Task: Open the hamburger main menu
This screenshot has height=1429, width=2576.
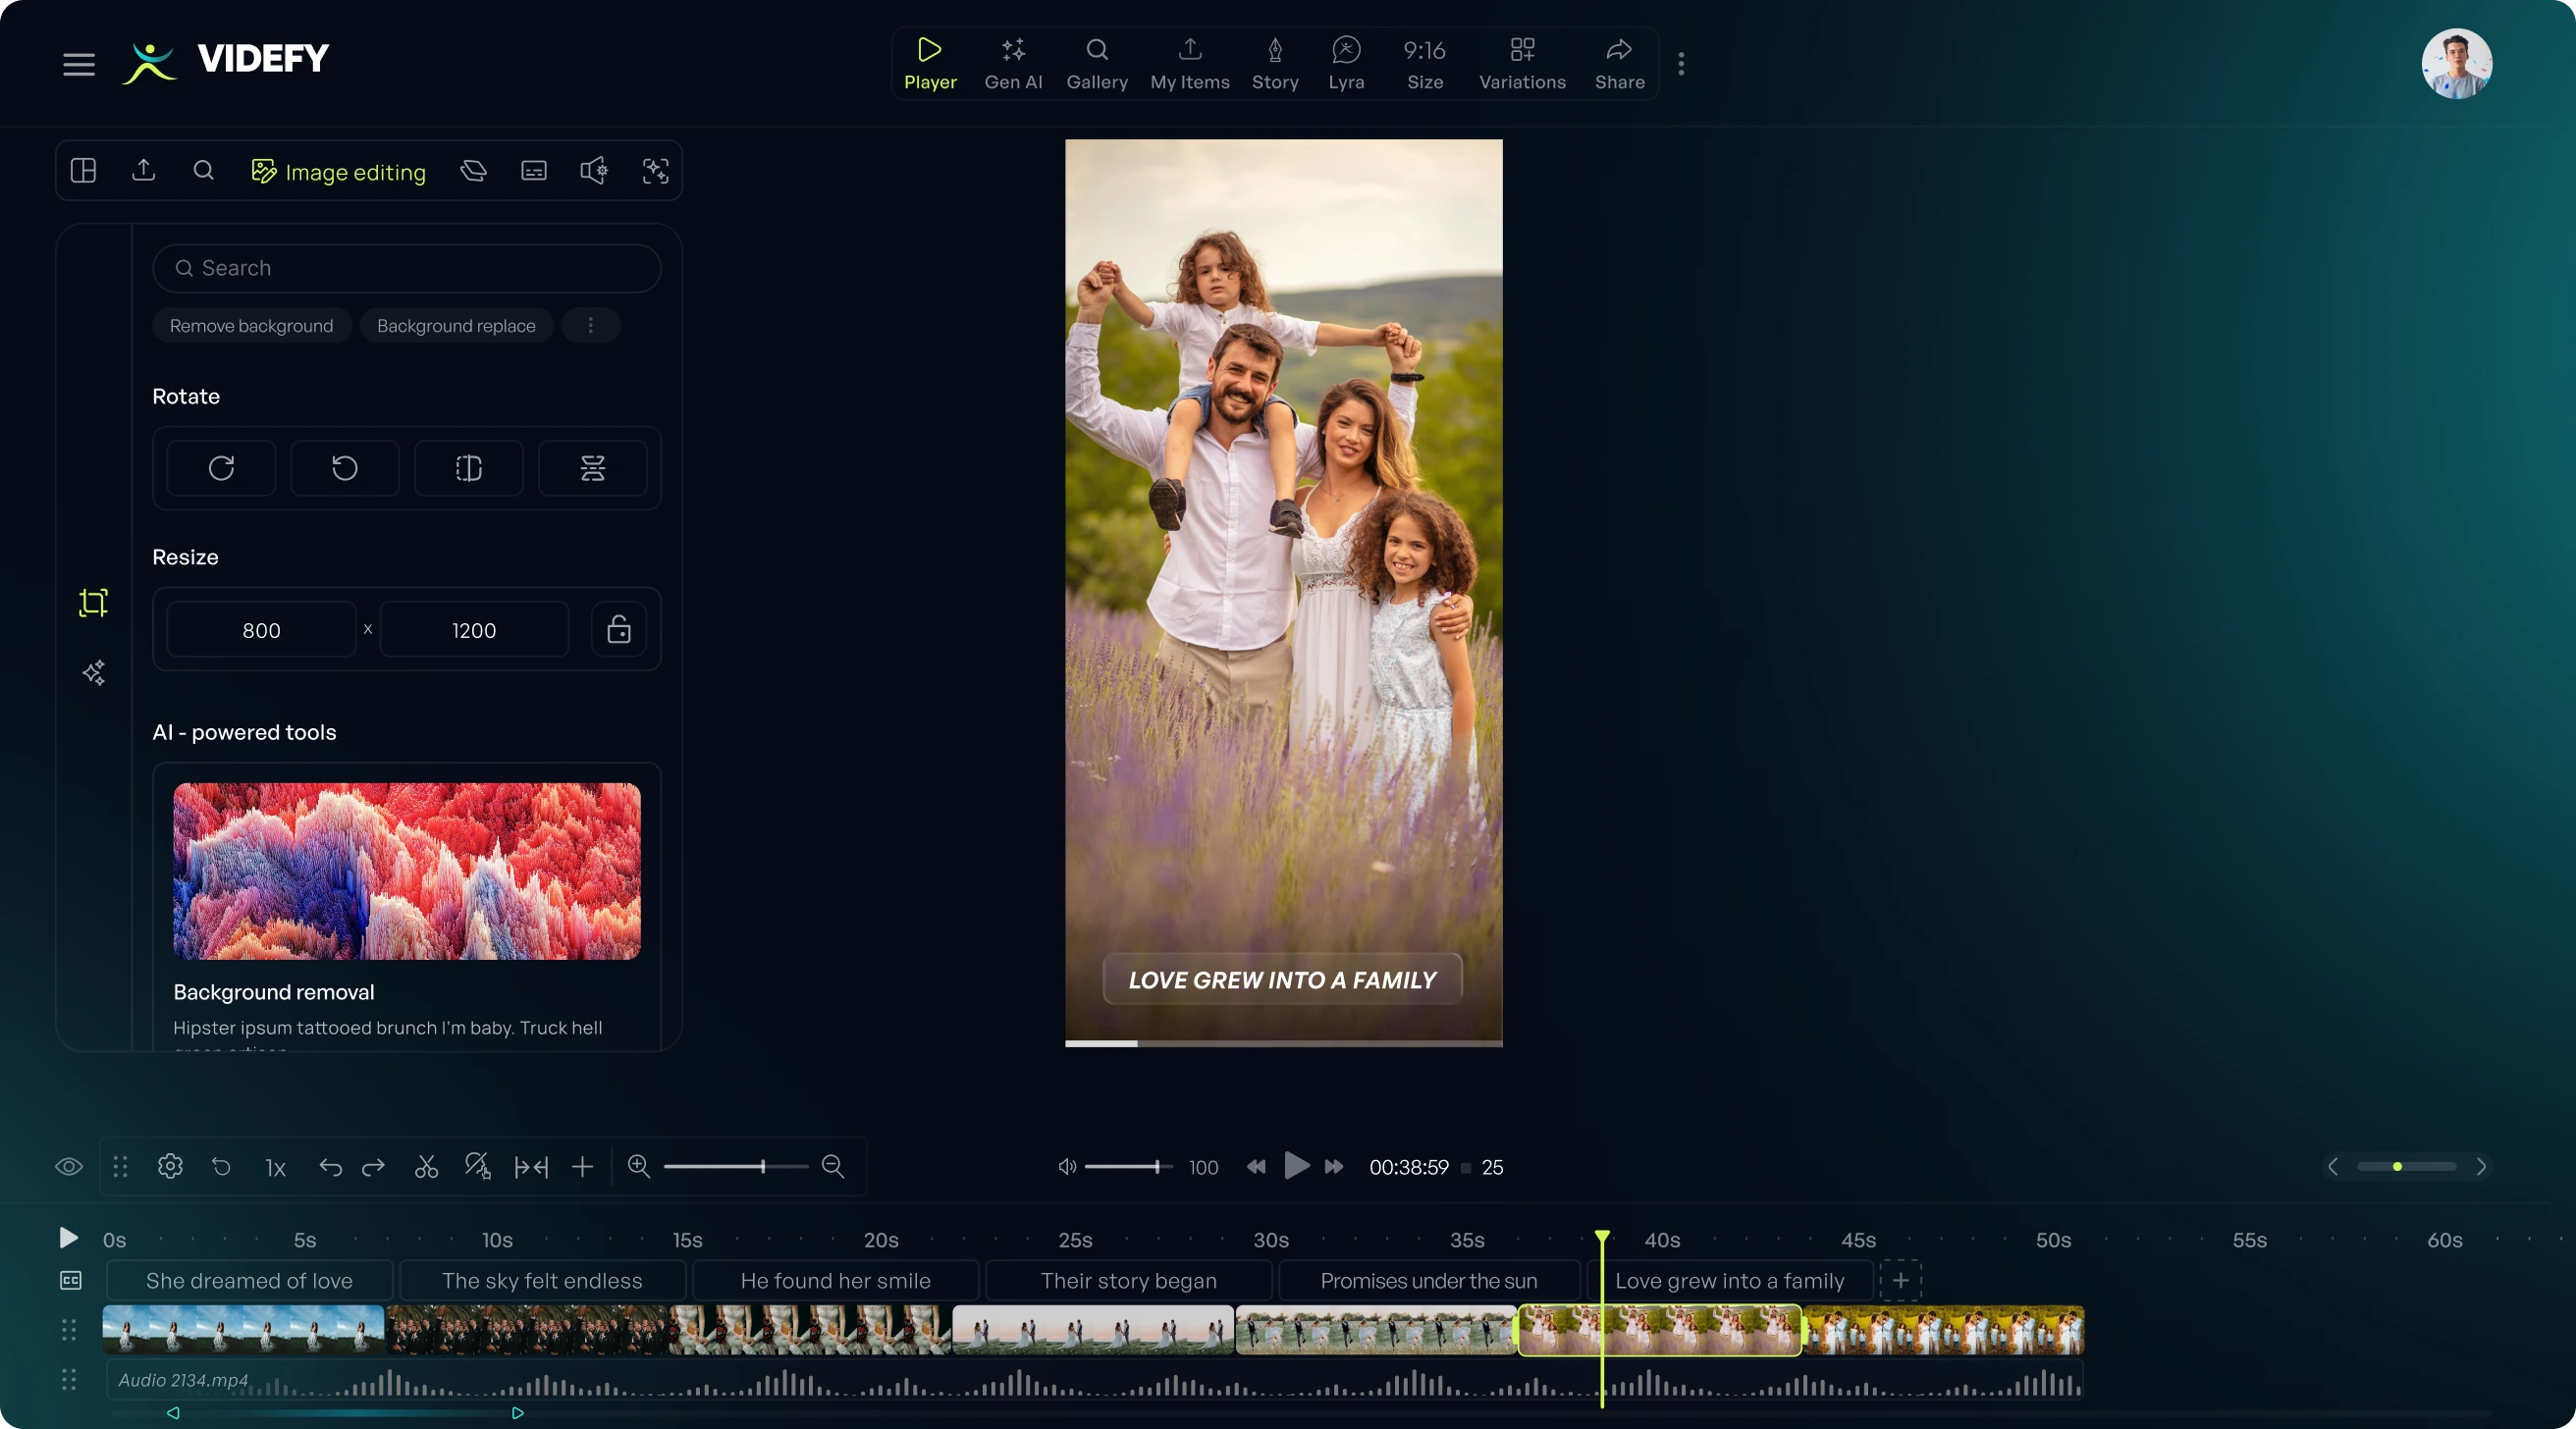Action: click(79, 64)
